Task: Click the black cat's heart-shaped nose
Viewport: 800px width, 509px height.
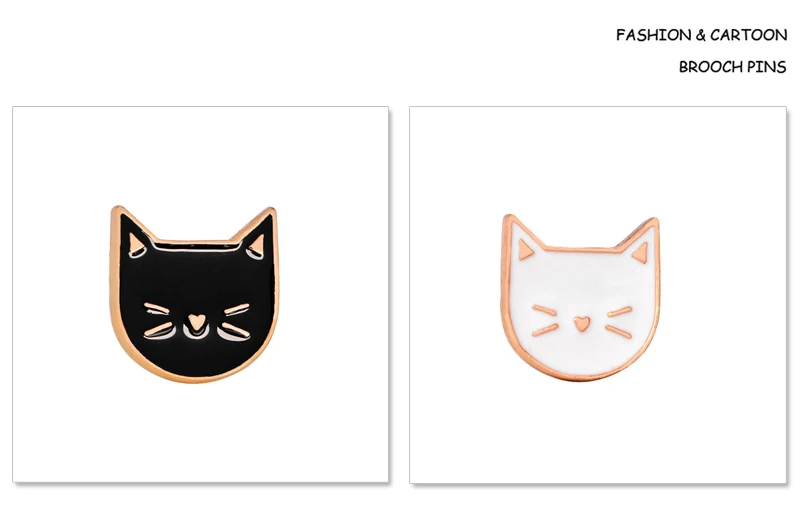Action: pyautogui.click(x=196, y=322)
